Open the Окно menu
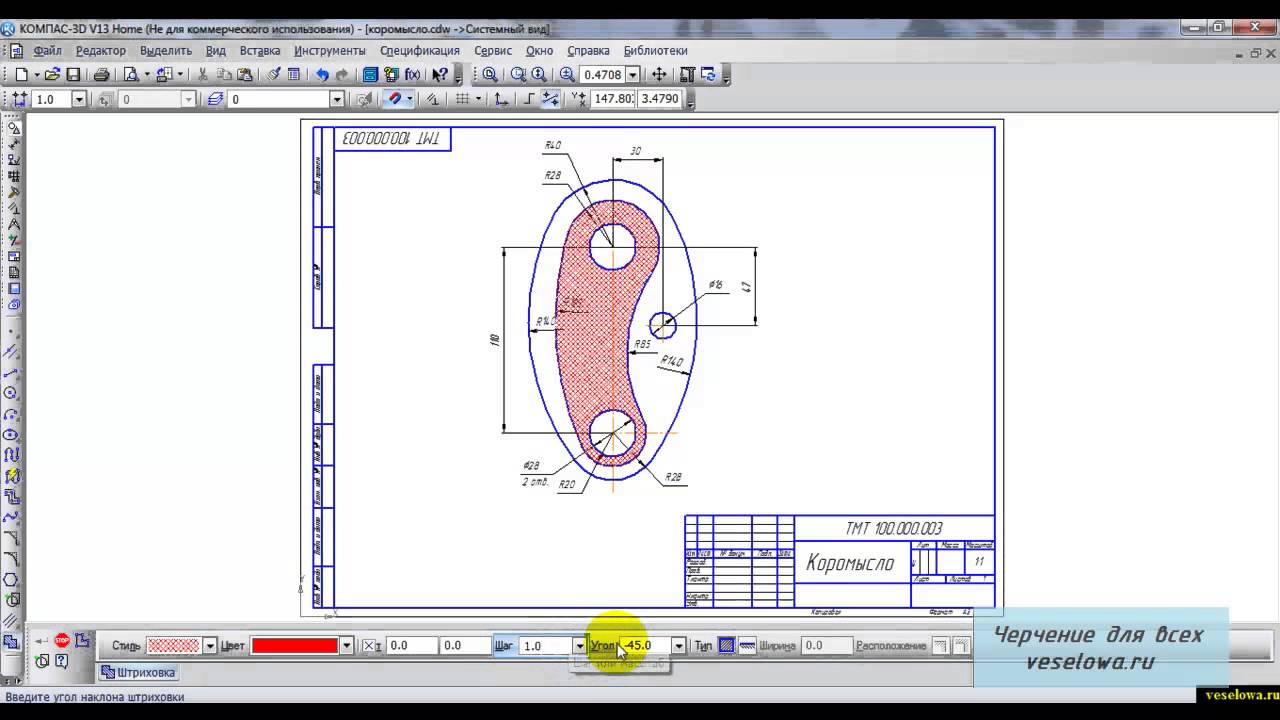The width and height of the screenshot is (1280, 720). [x=539, y=50]
